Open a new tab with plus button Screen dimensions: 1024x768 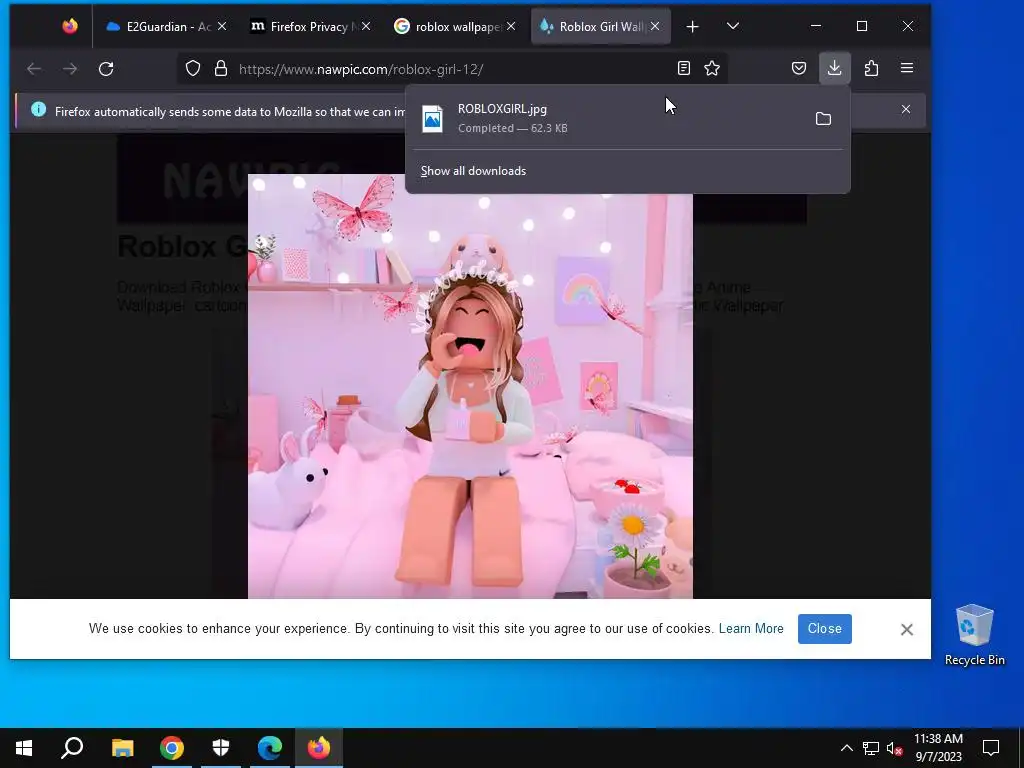click(x=693, y=26)
